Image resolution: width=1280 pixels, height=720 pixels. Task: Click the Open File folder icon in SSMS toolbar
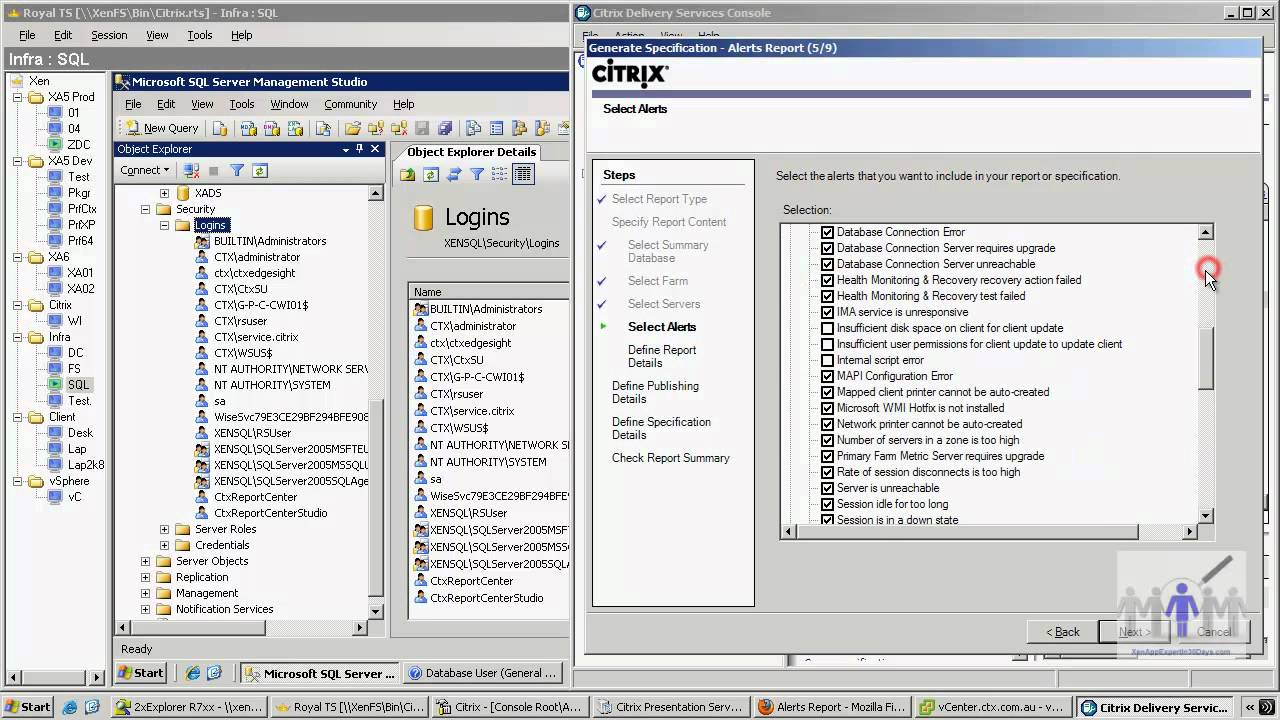click(x=352, y=128)
